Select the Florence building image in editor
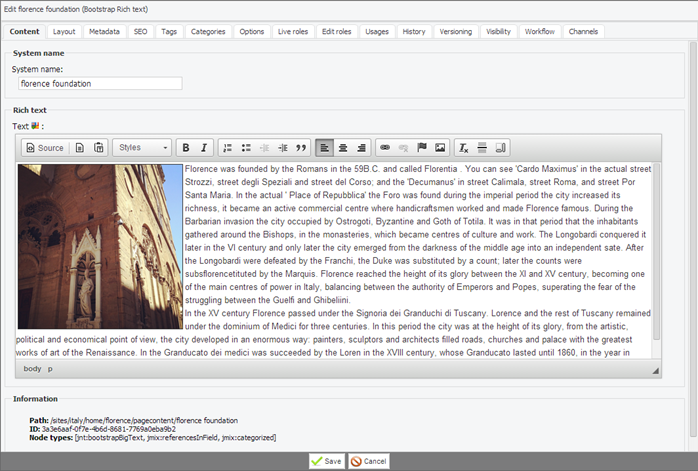This screenshot has height=471, width=698. coord(100,247)
